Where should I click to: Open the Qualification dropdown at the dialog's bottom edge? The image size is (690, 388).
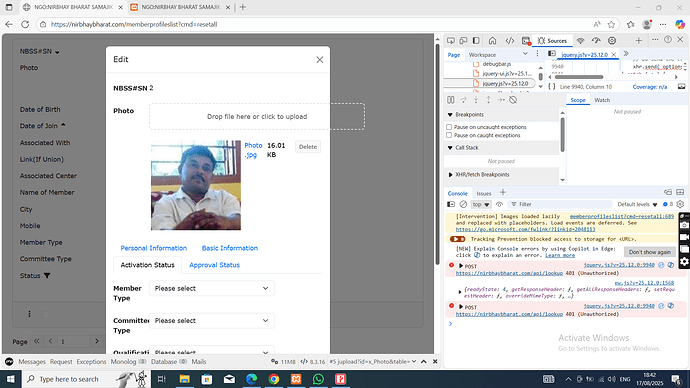point(212,351)
